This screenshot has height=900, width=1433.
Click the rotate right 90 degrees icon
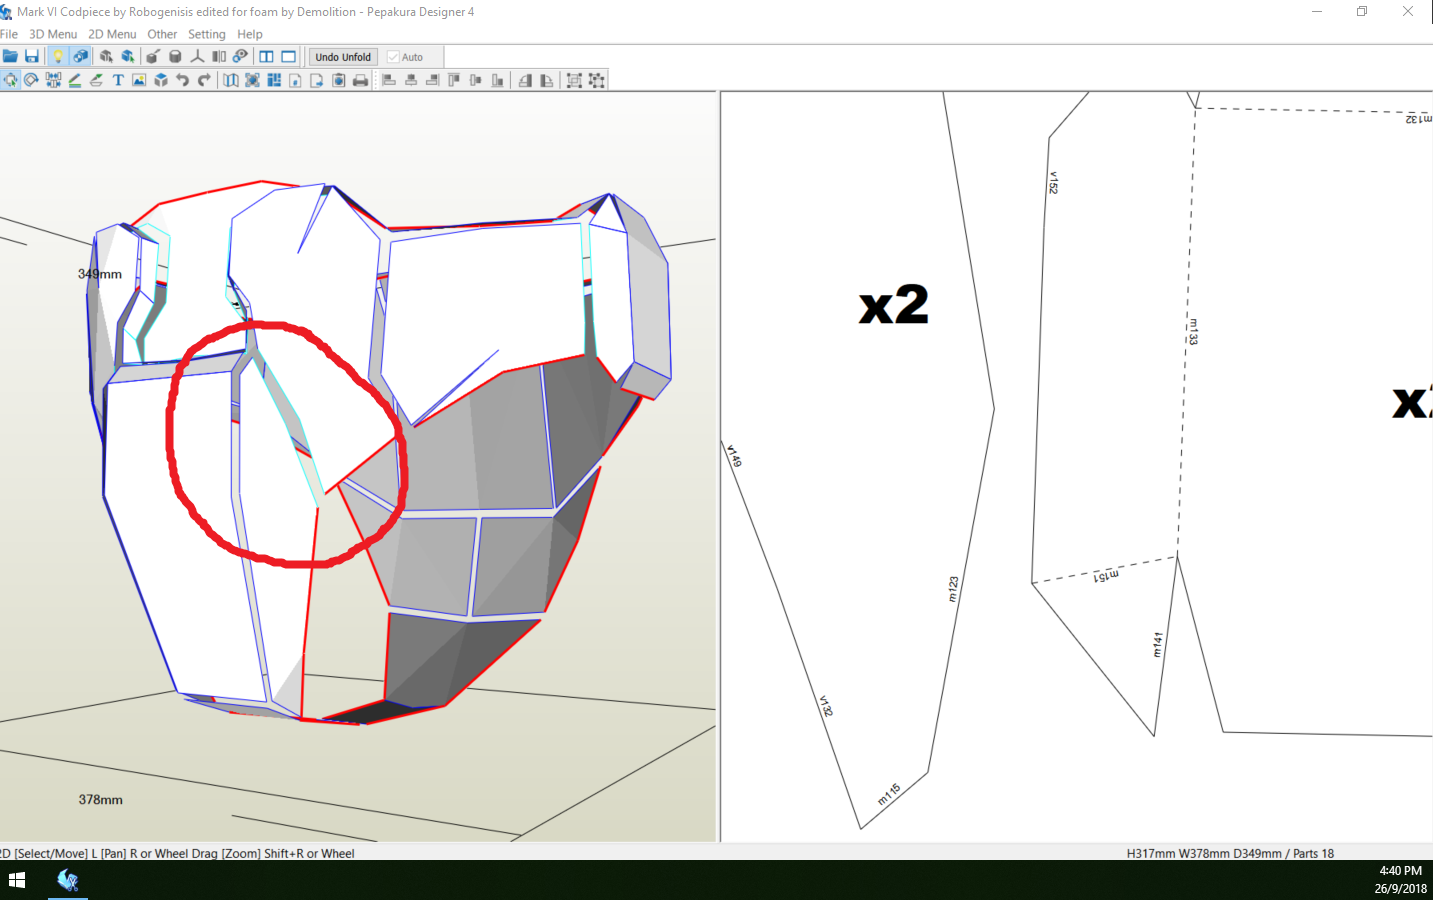coord(546,80)
